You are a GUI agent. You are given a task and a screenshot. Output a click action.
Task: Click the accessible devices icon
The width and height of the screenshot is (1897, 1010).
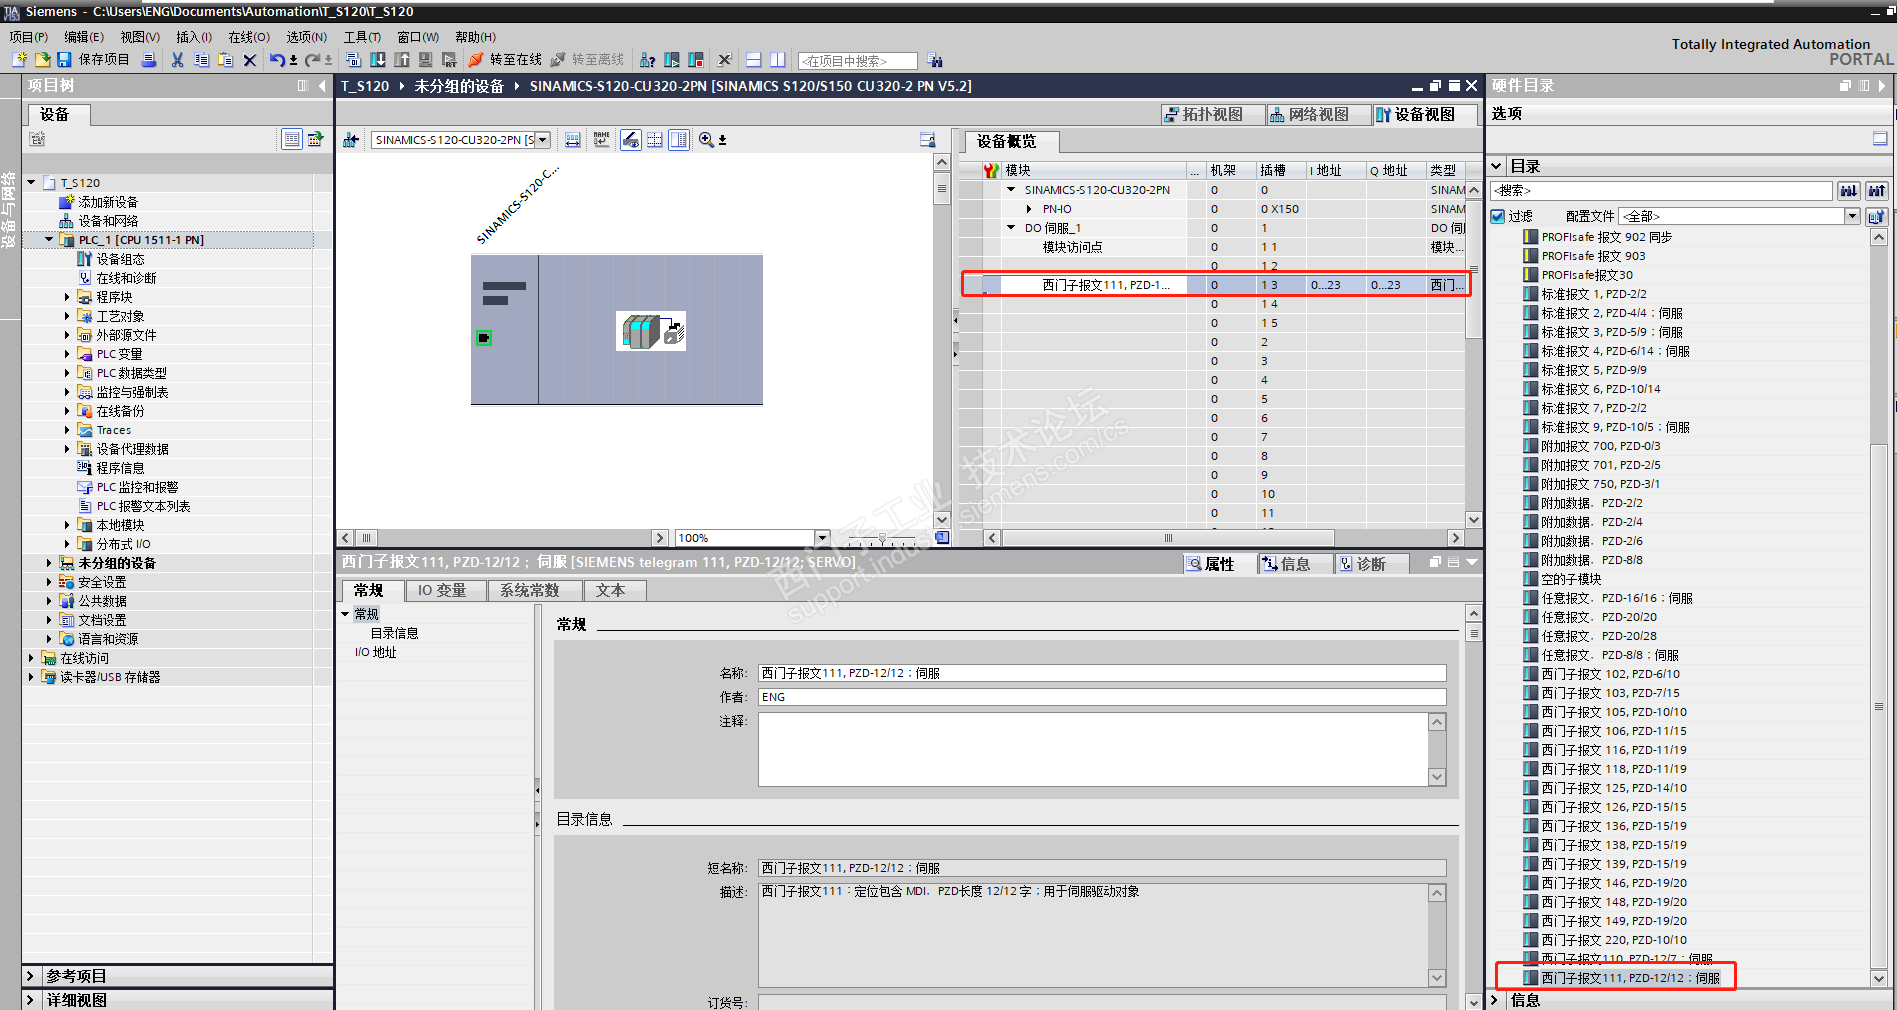tap(648, 60)
